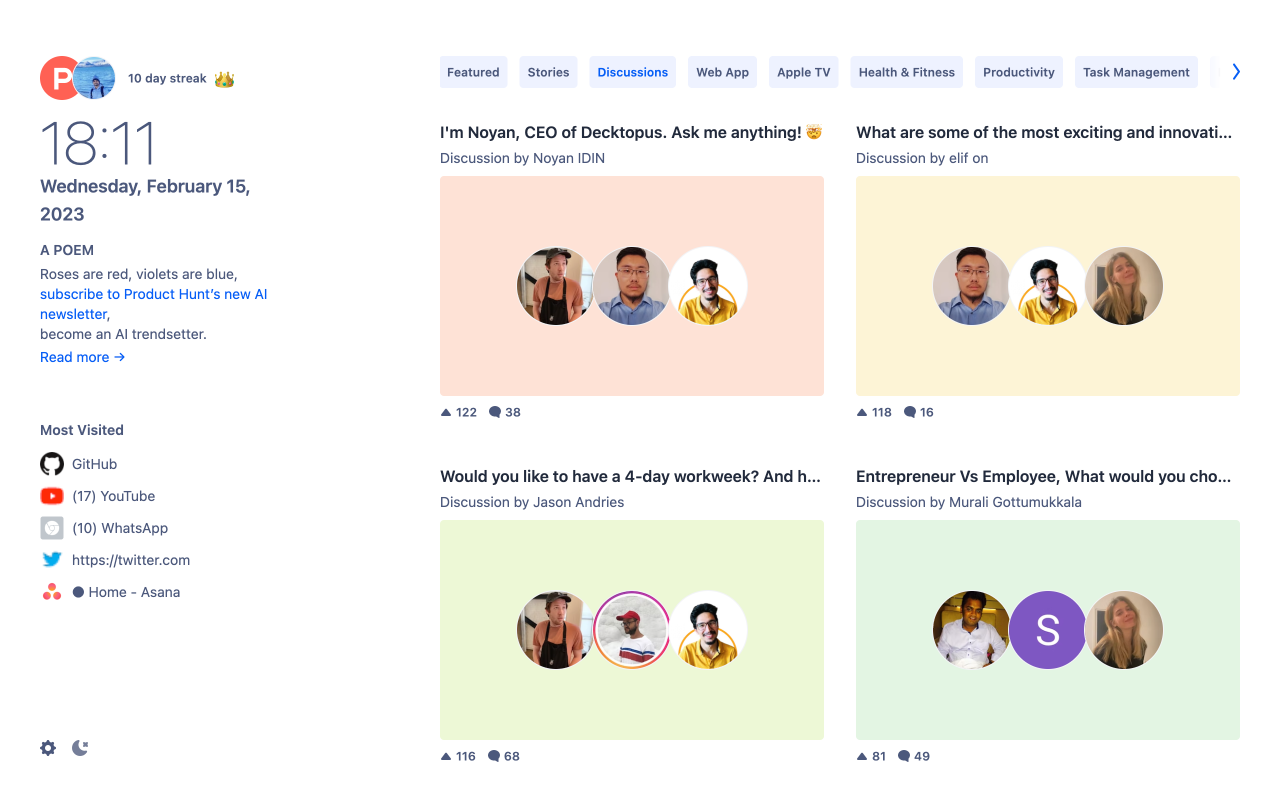Open the 4-day workweek discussion title
The width and height of the screenshot is (1280, 800).
pos(630,476)
